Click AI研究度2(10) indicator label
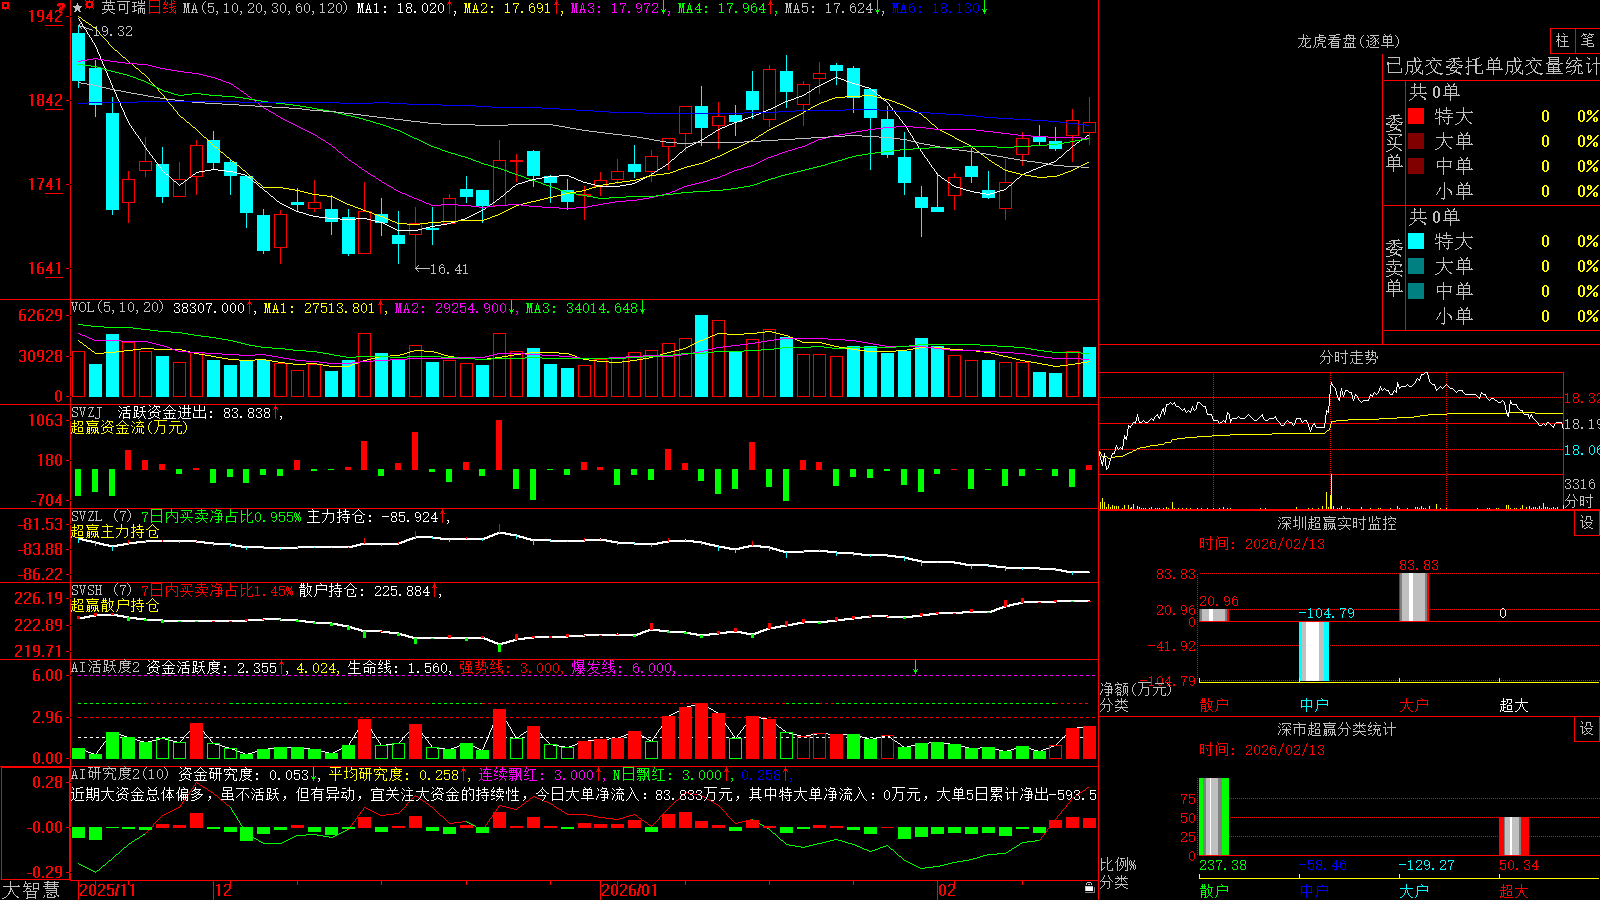1600x900 pixels. click(x=120, y=774)
